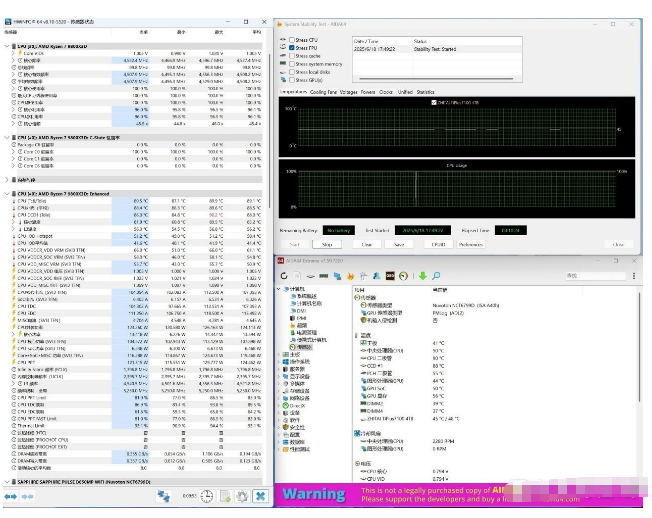Click the HWiNFO clock reset timer icon
Viewport: 652px width, 518px height.
click(205, 496)
